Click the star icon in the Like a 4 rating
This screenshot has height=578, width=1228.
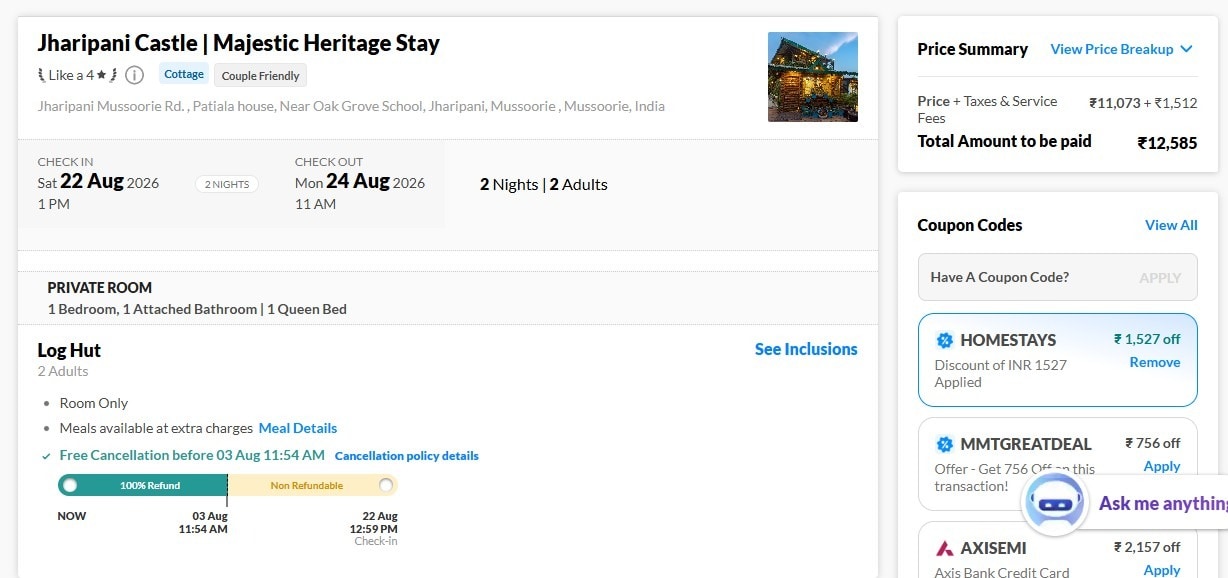101,75
